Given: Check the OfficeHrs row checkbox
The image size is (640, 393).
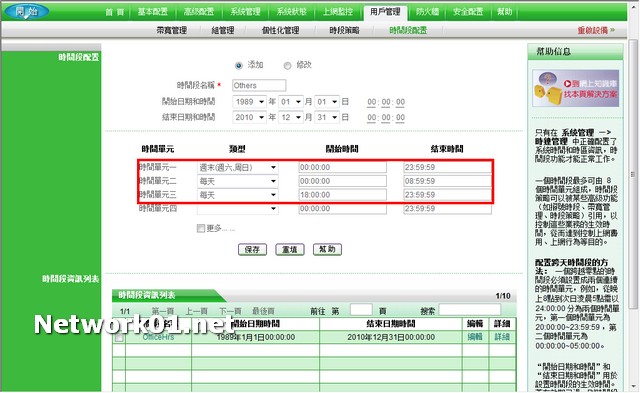Looking at the screenshot, I should point(119,337).
